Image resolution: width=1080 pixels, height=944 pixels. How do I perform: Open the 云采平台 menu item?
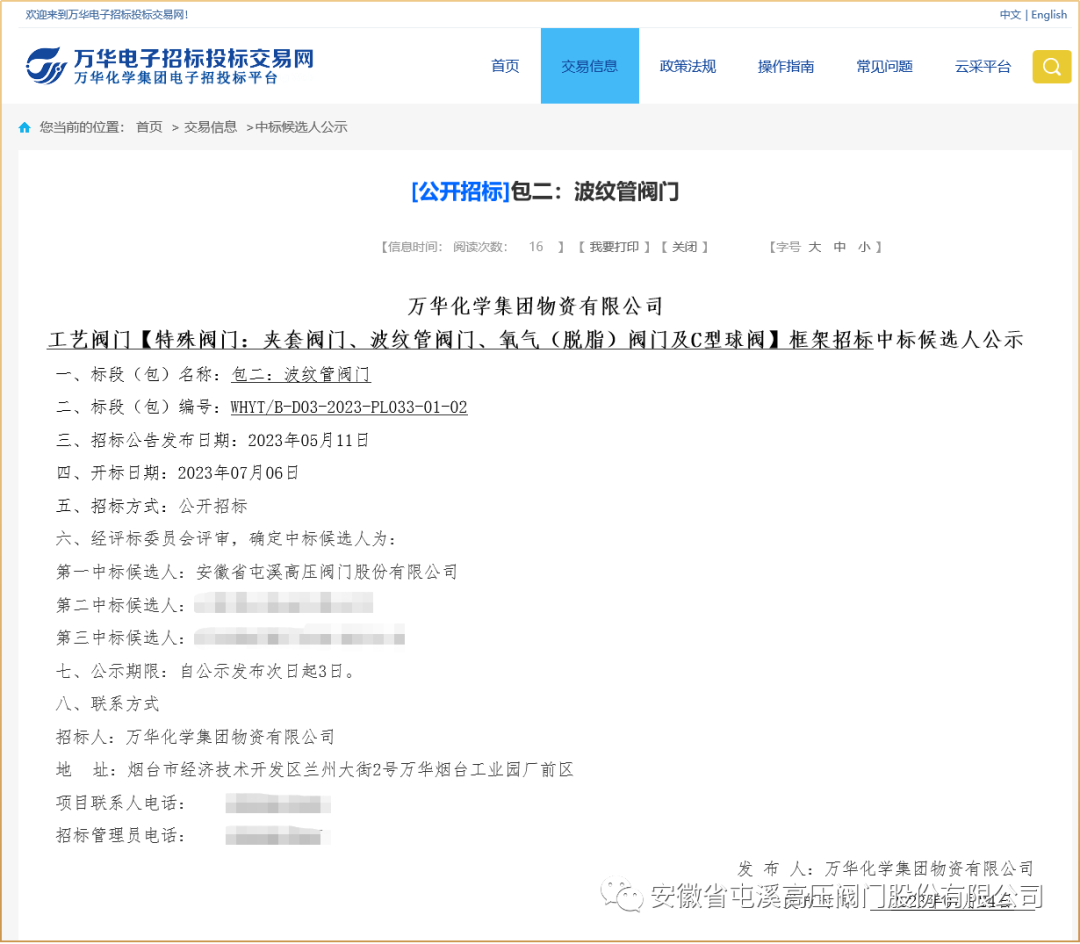pos(983,66)
